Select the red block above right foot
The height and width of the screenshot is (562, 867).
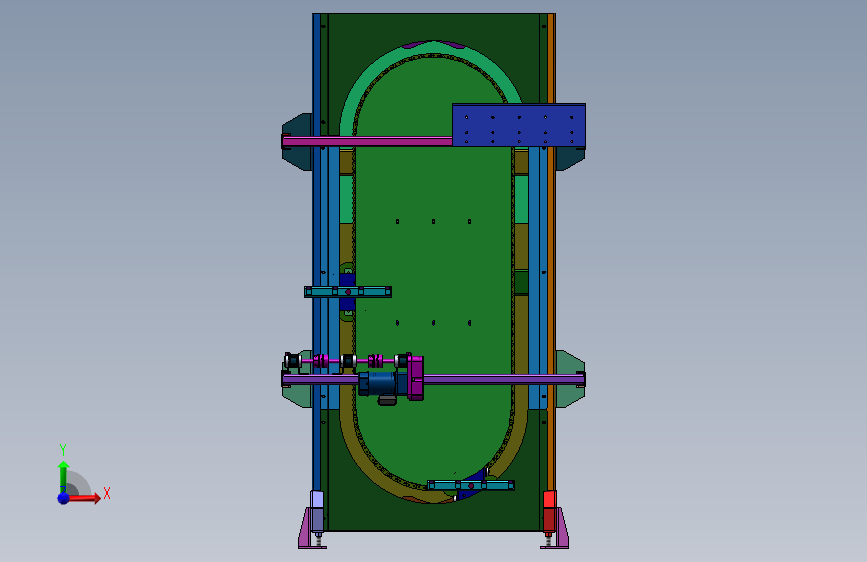(549, 512)
